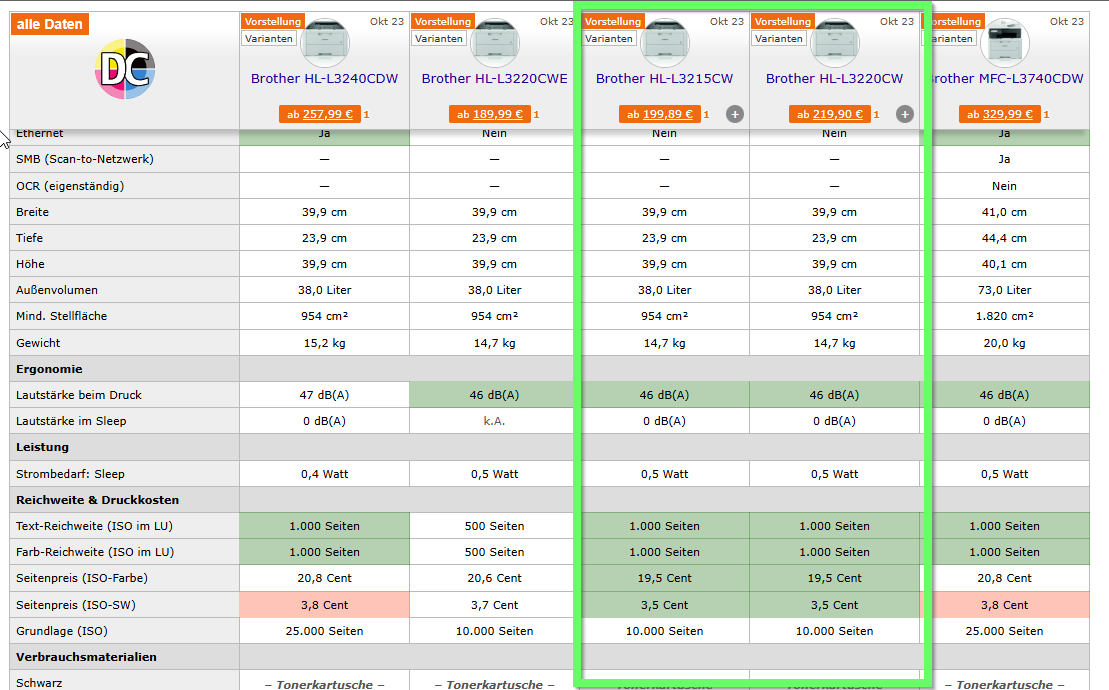Show Varianten of Brother HL-L3220CW
1109x690 pixels.
tap(779, 38)
